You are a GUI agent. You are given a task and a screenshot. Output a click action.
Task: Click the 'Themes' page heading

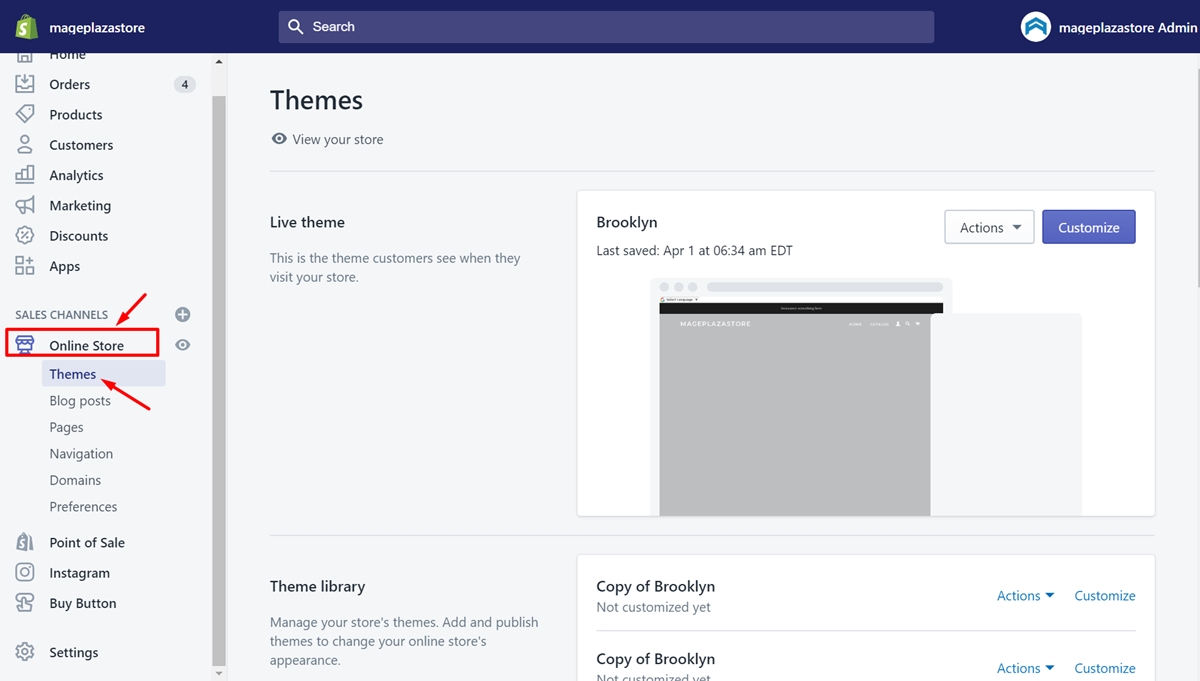[316, 100]
